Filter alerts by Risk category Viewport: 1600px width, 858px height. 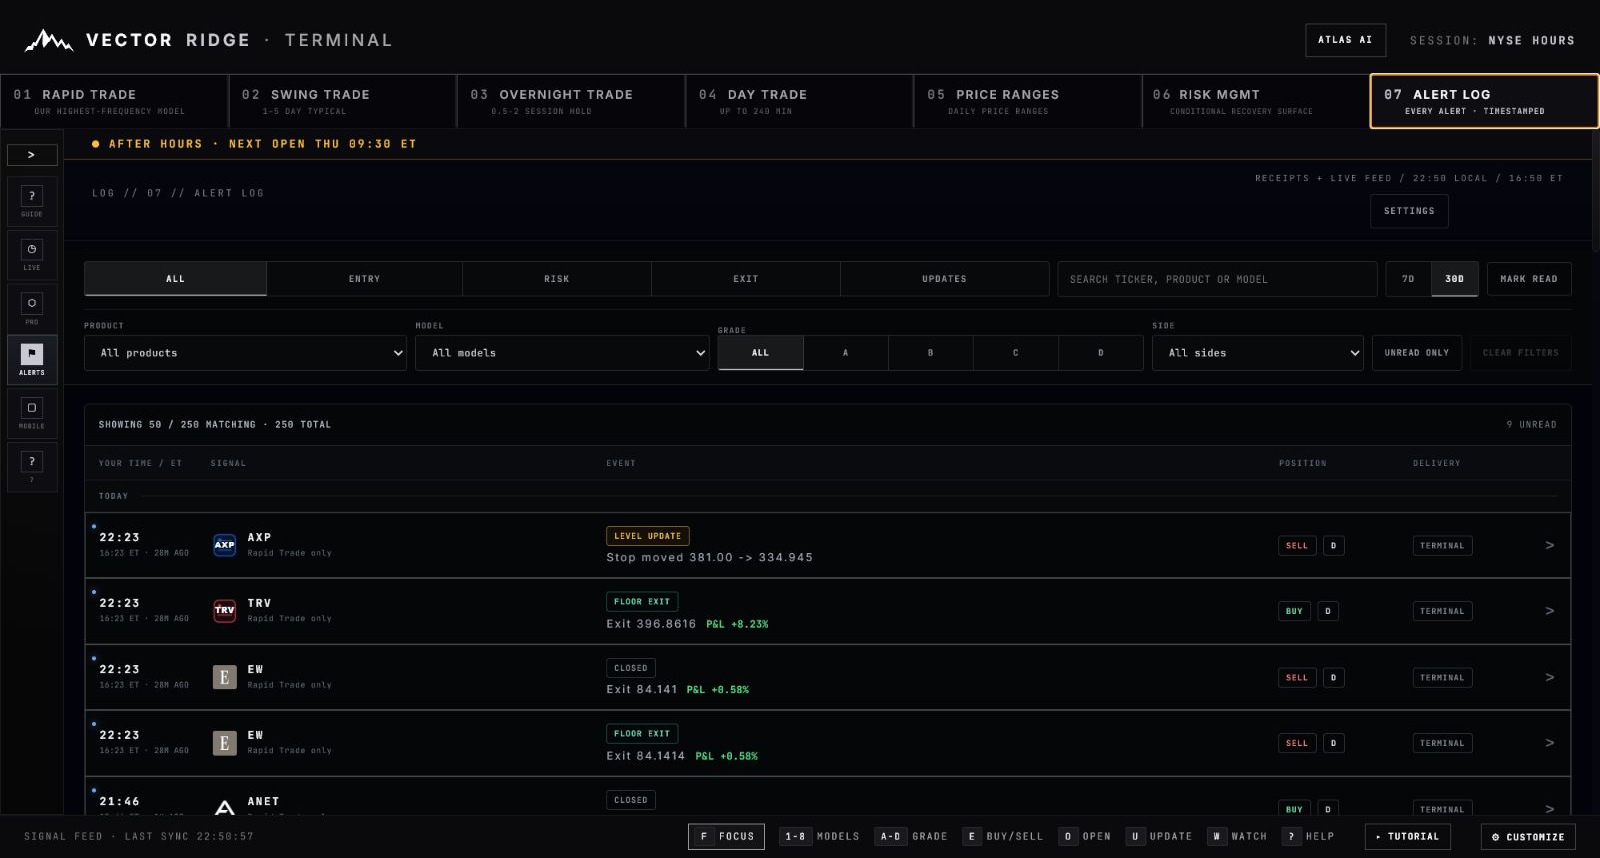[557, 279]
